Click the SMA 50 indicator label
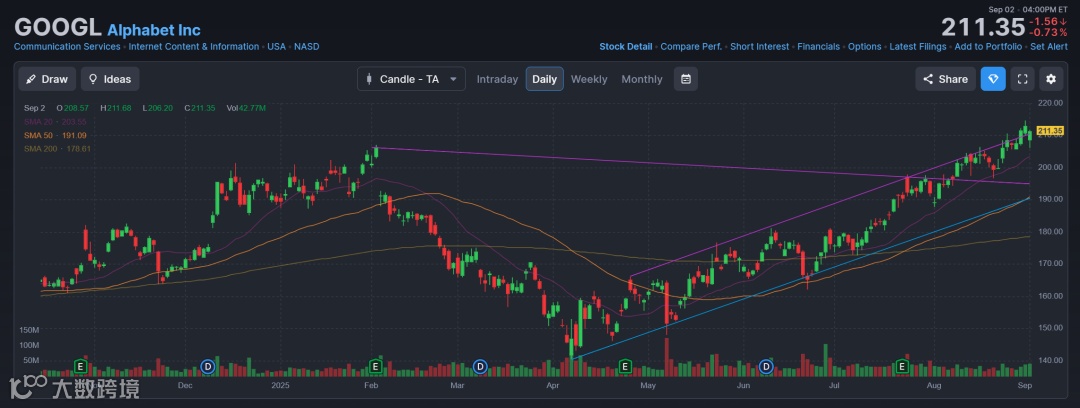This screenshot has width=1080, height=408. [57, 135]
